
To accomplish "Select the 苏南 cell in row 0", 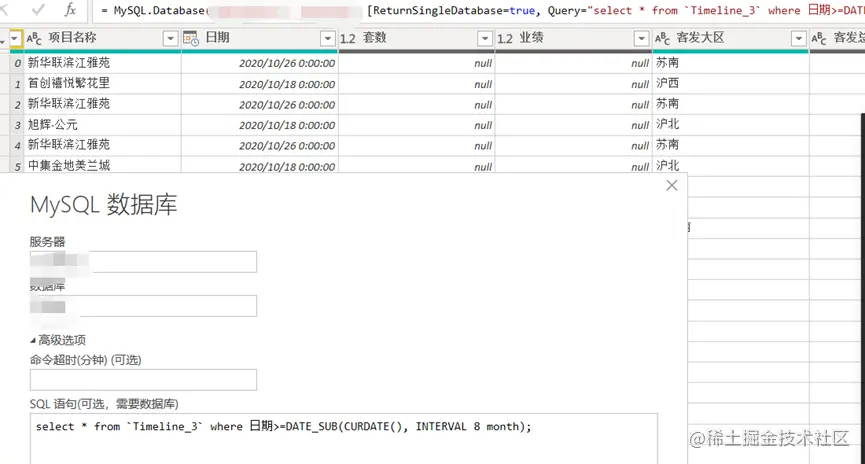I will click(731, 63).
